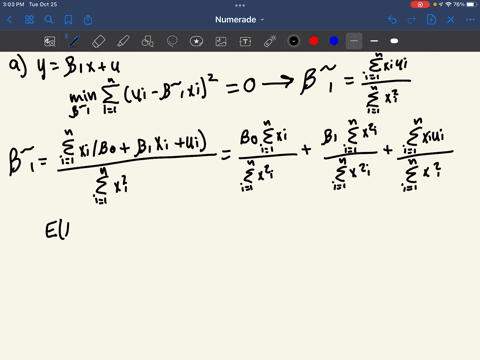
Task: Go back with the left chevron
Action: [9, 20]
